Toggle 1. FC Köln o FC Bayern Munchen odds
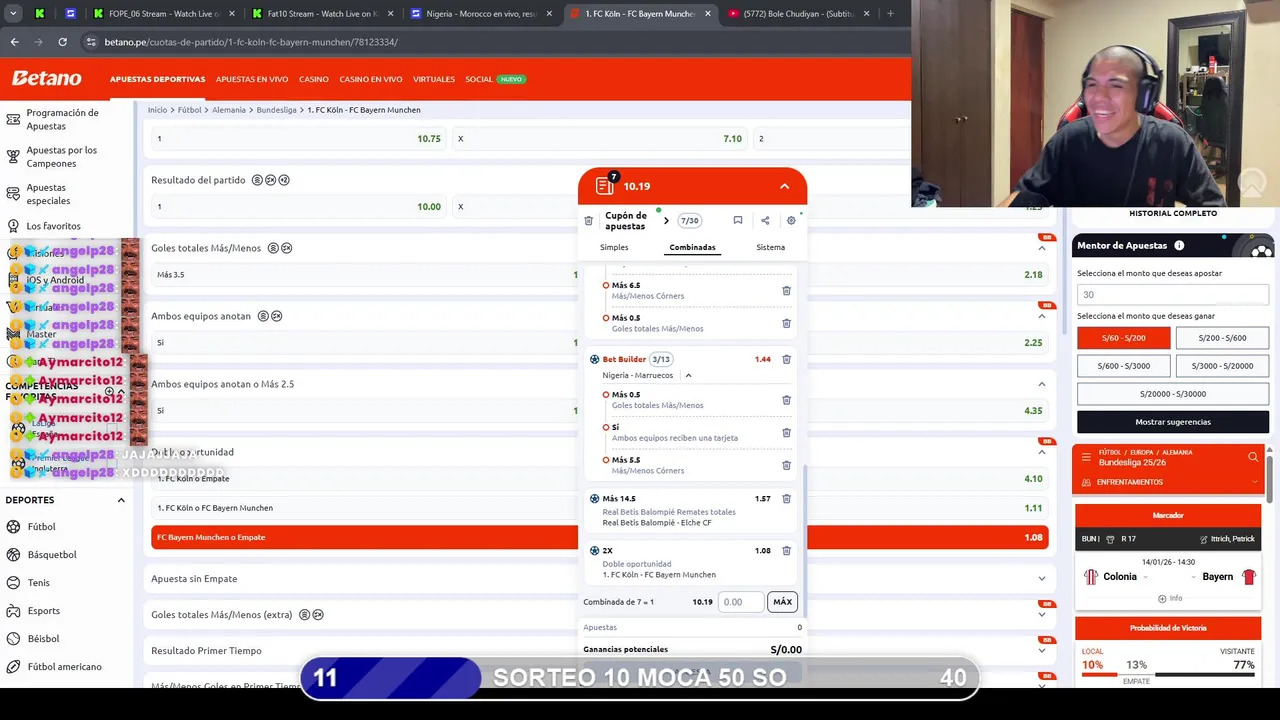This screenshot has width=1280, height=720. click(600, 508)
